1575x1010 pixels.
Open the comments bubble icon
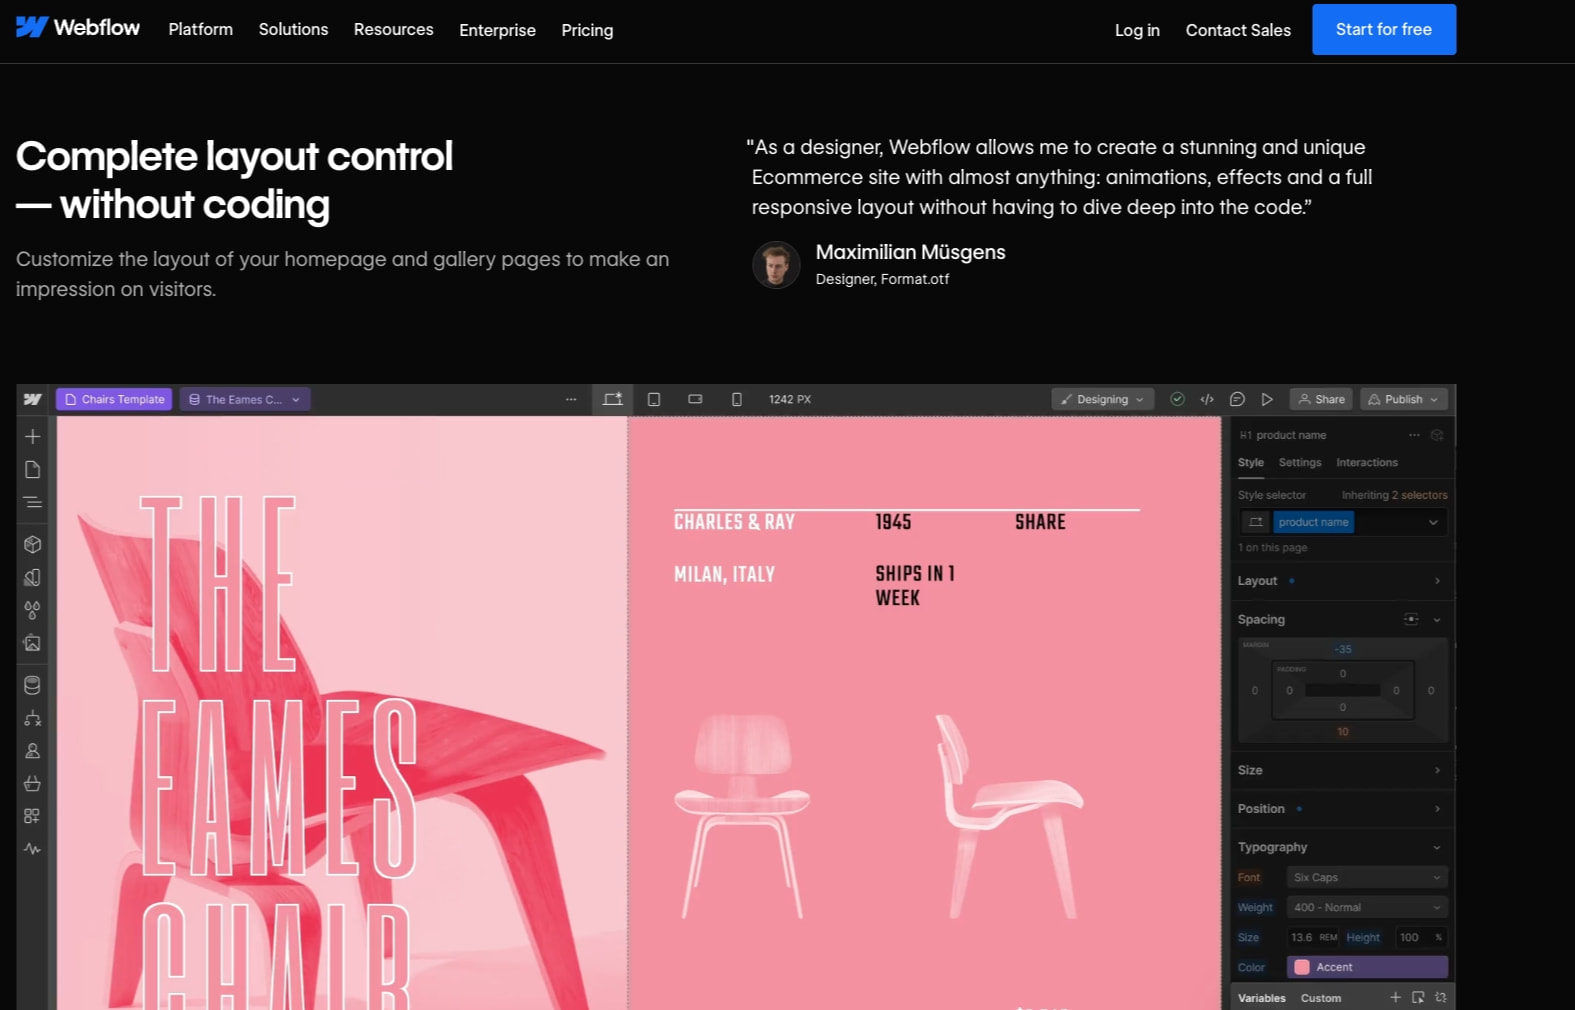pos(1237,399)
